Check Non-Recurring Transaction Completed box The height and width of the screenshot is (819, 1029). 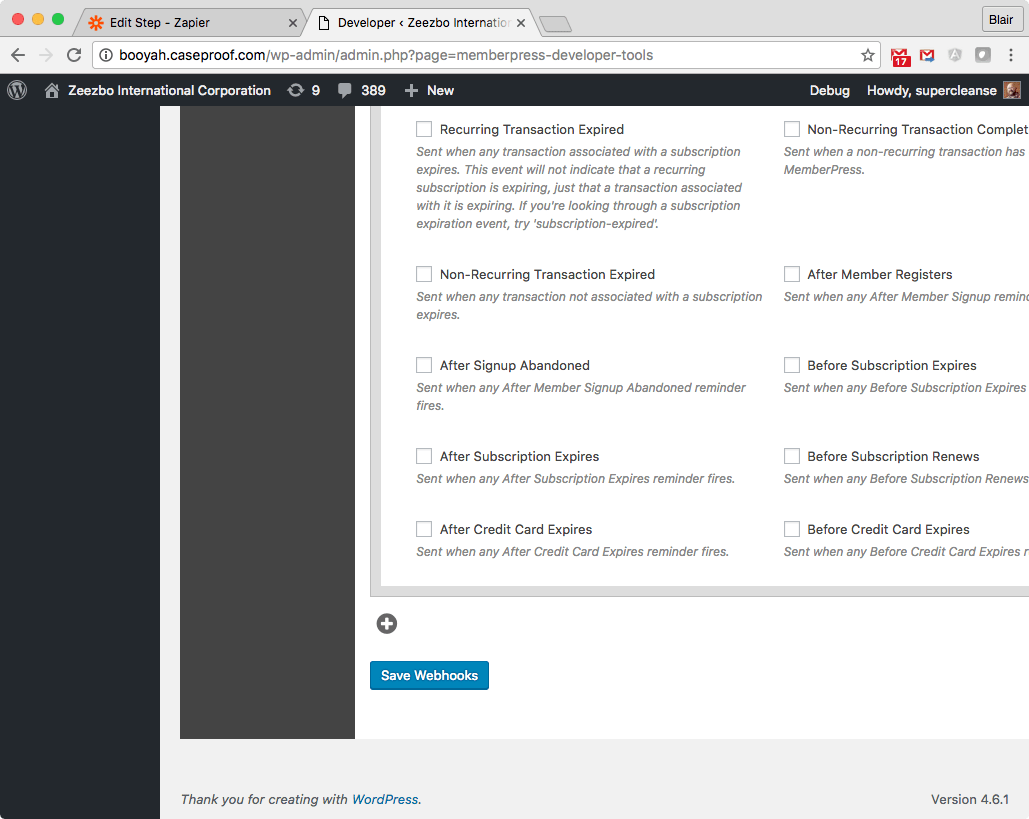click(792, 129)
